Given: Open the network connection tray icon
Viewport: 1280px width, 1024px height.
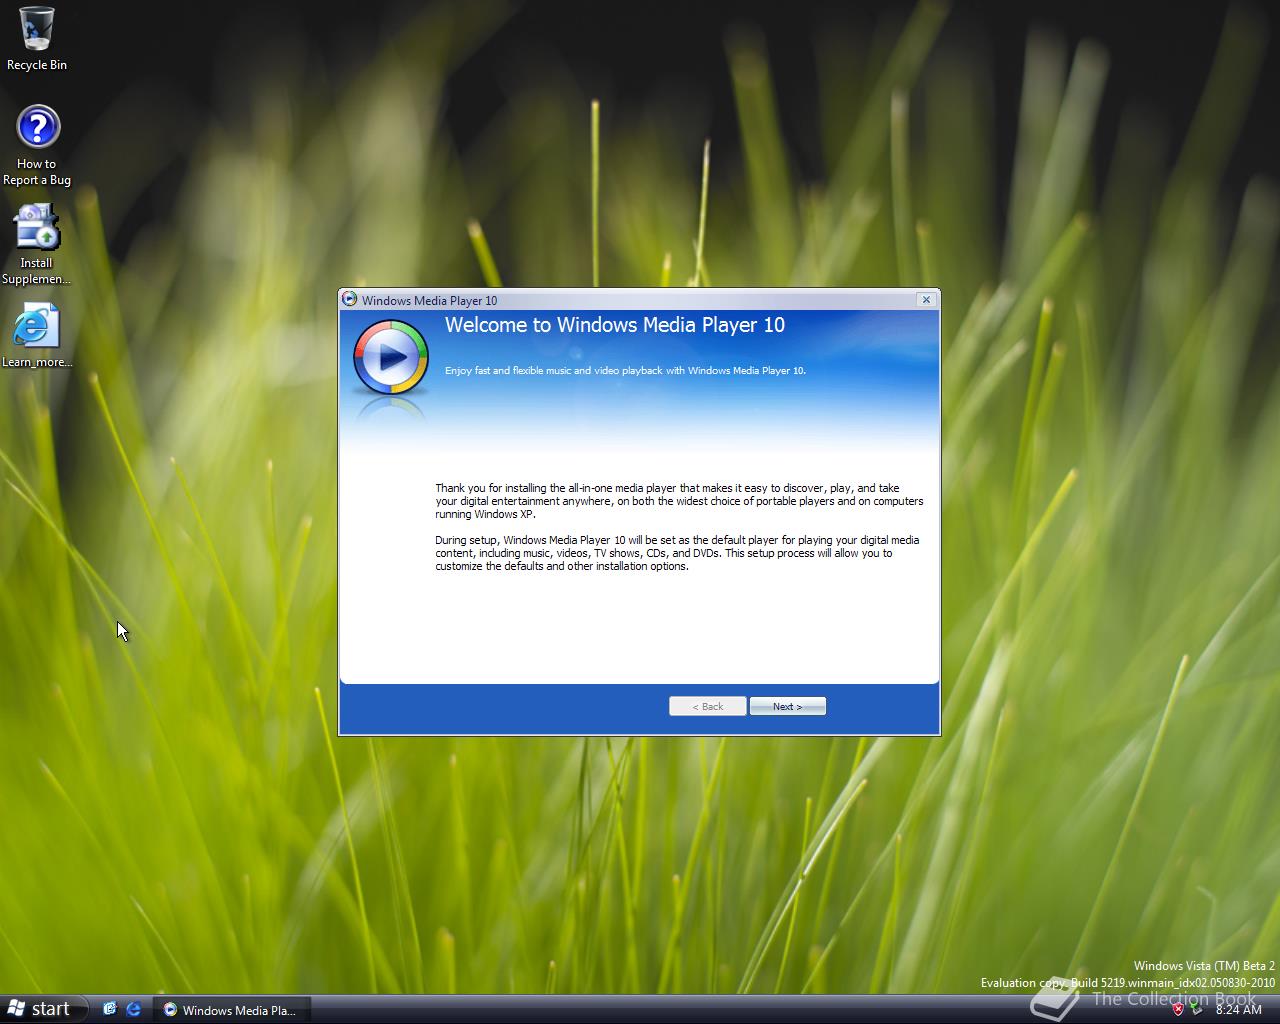Looking at the screenshot, I should [1197, 1009].
